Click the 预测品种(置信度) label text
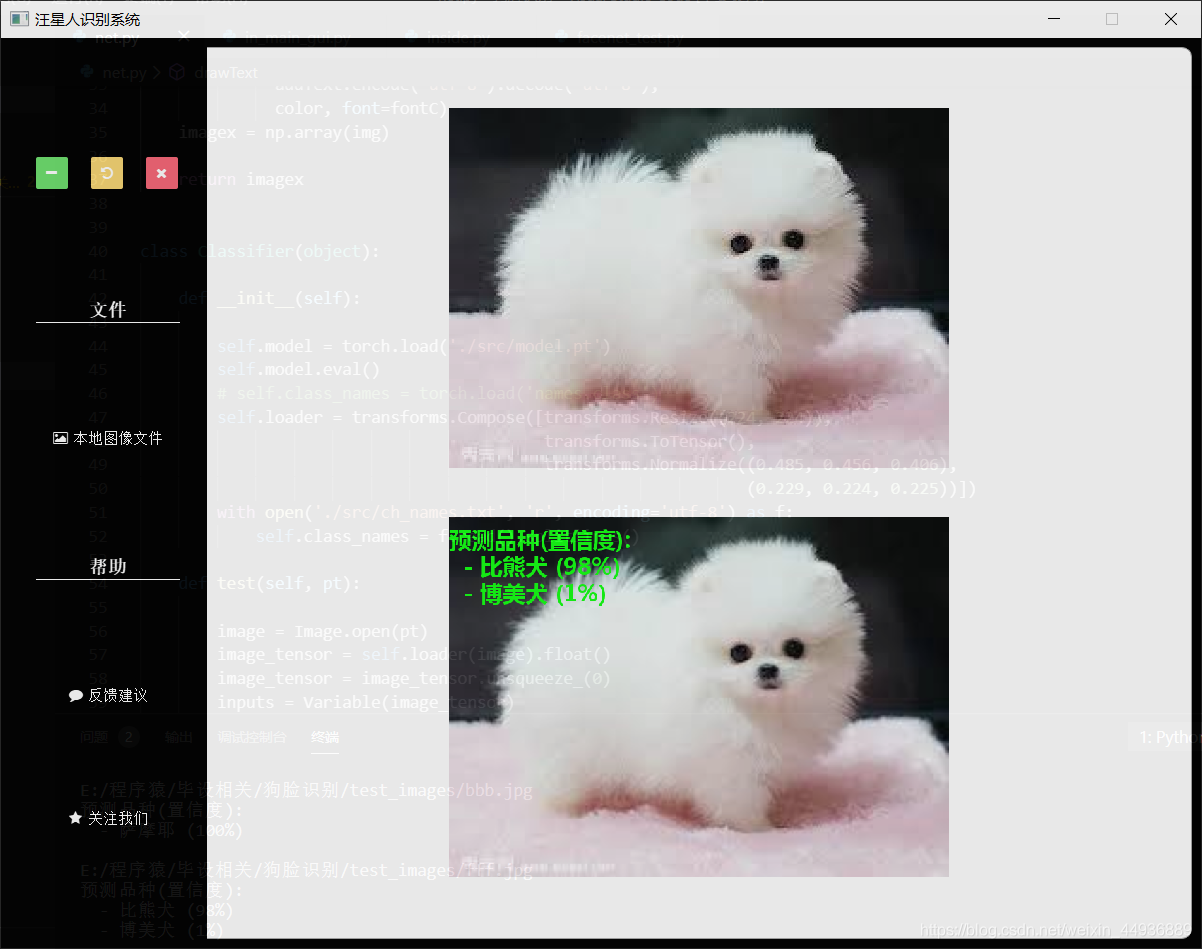1202x949 pixels. point(541,541)
